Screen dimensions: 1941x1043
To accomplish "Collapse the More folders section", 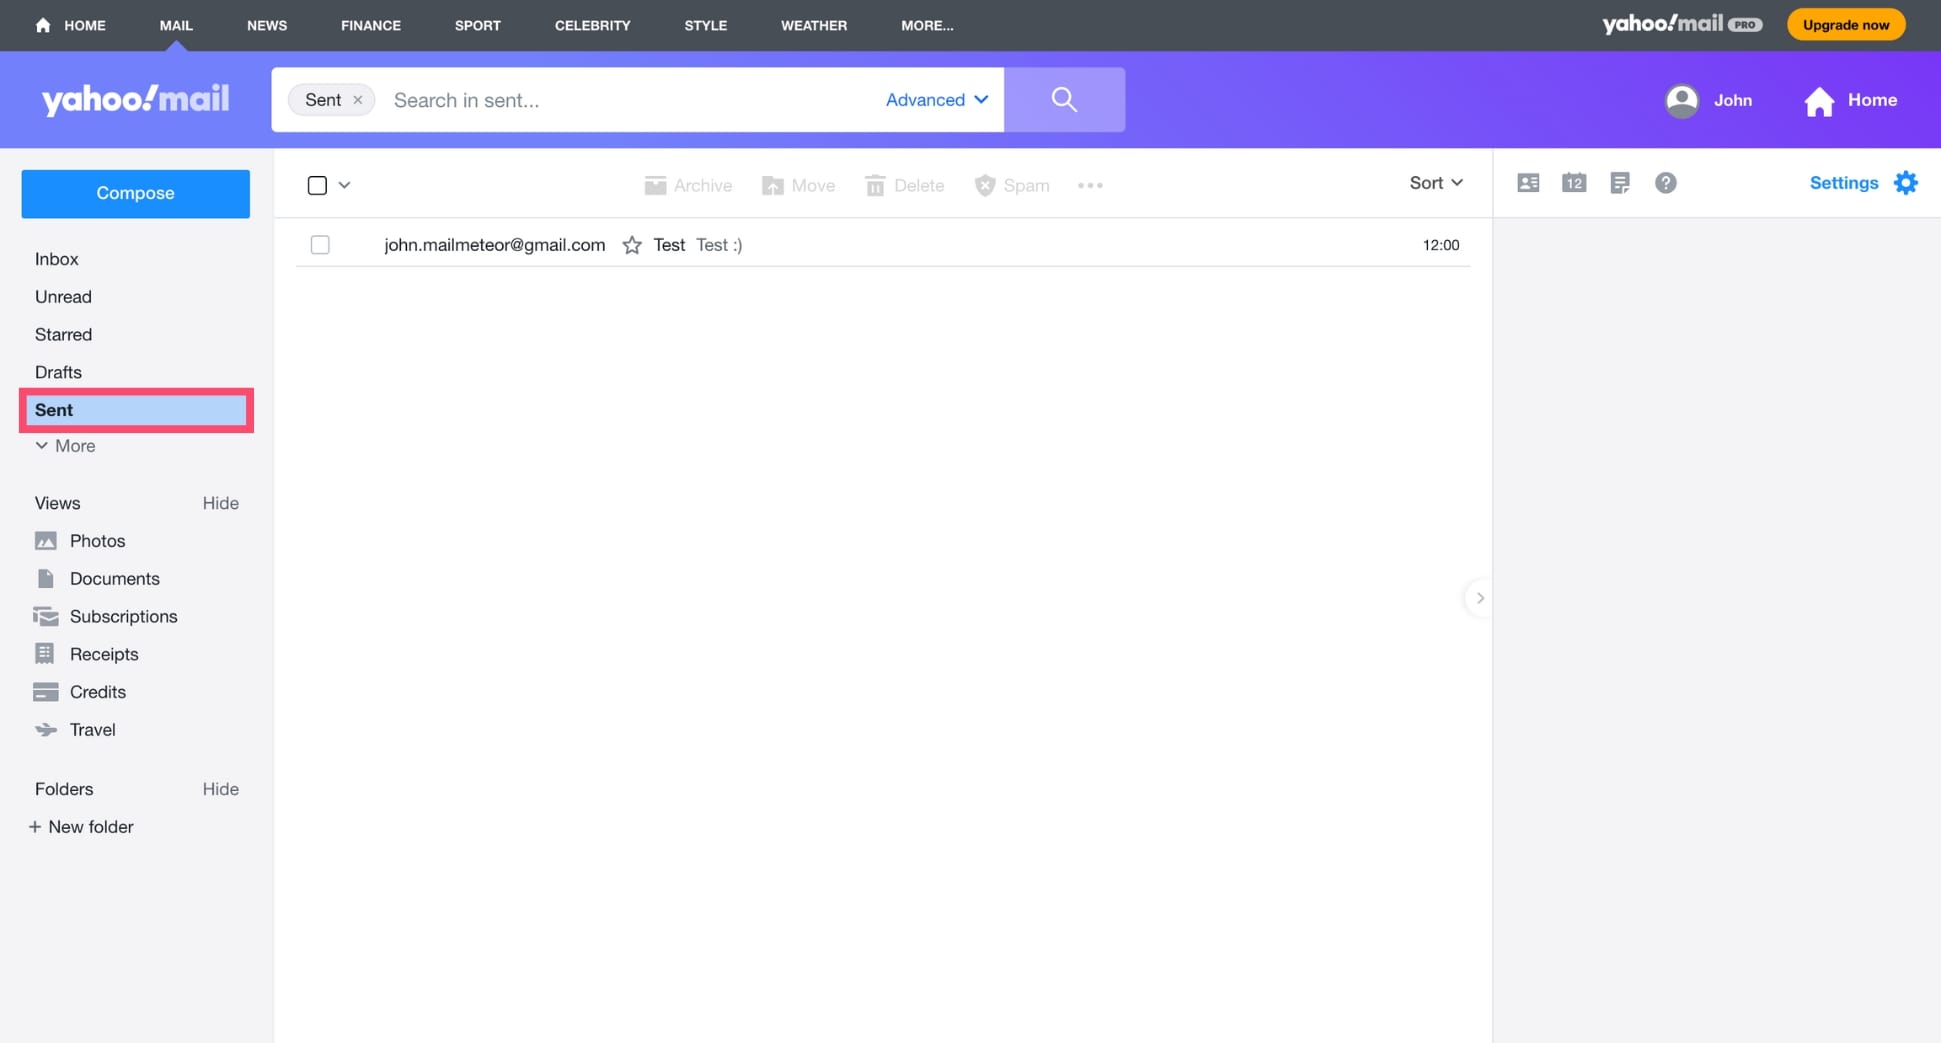I will [x=64, y=446].
